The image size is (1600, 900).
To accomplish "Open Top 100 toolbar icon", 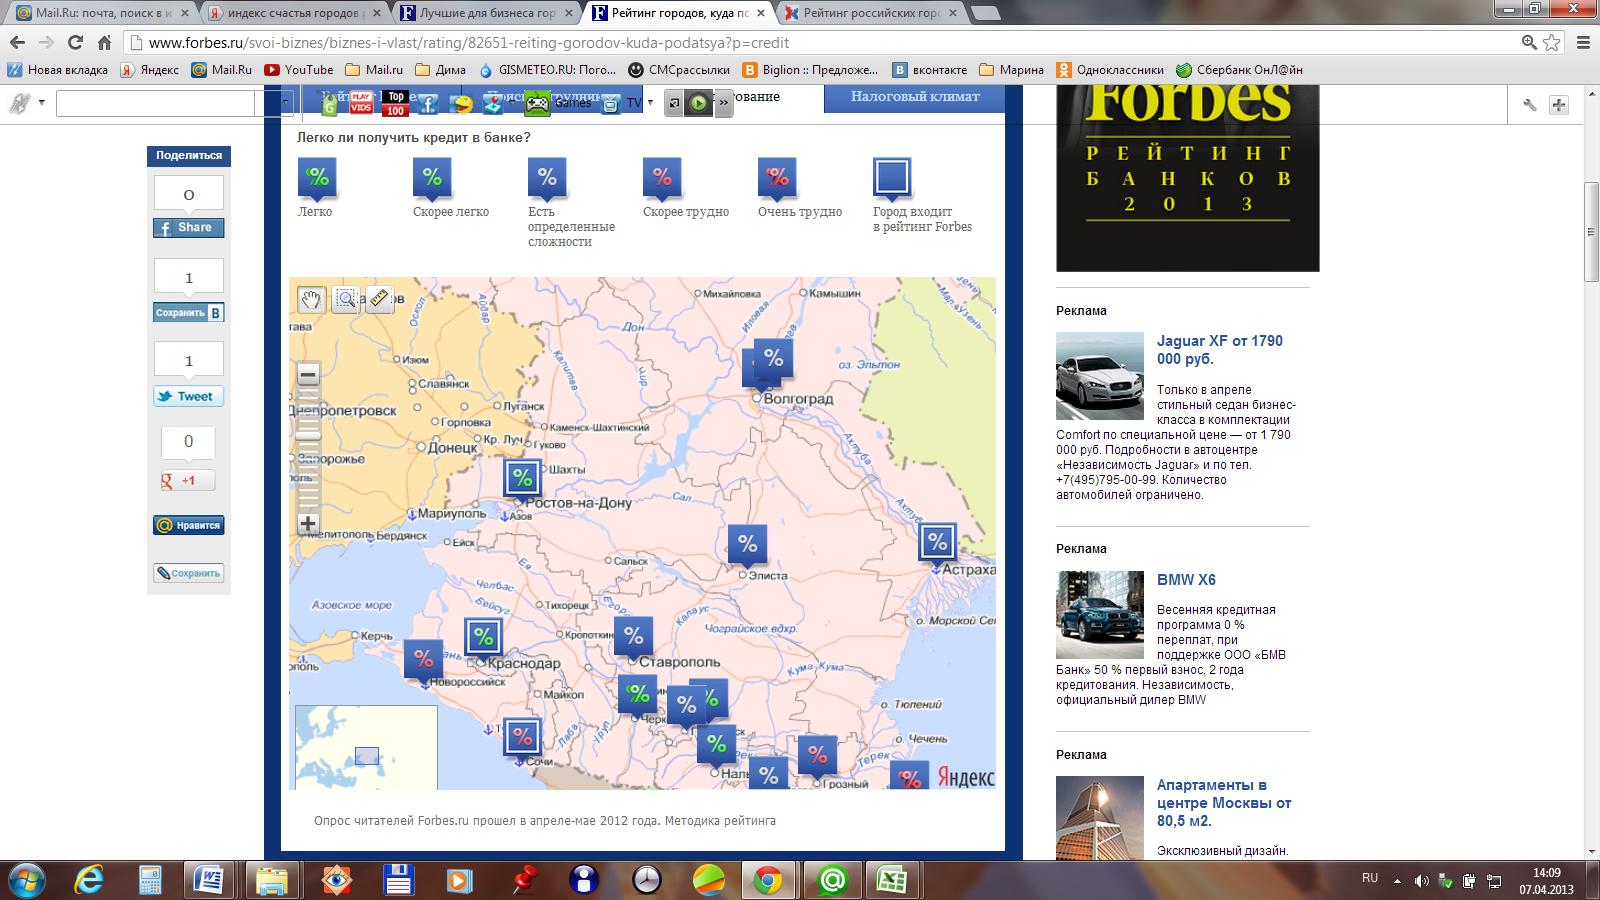I will click(x=395, y=103).
